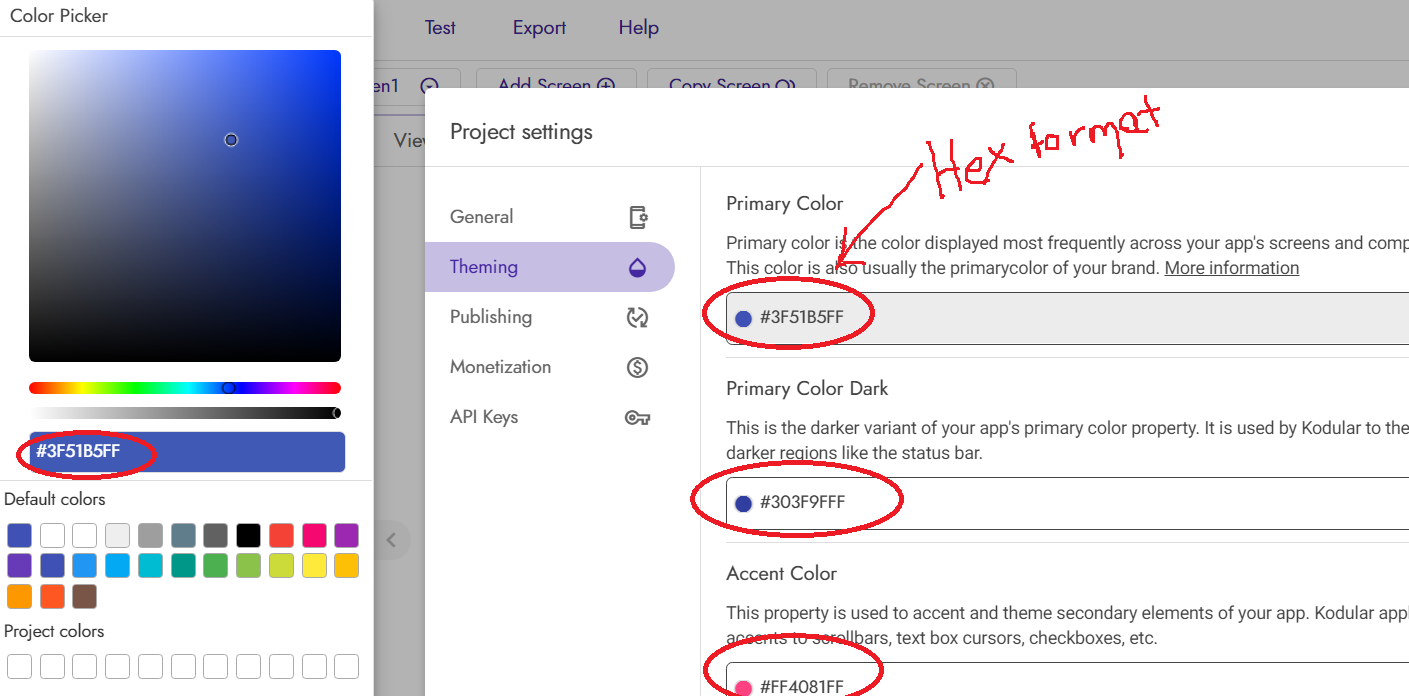Screen dimensions: 1409x696
Task: Select the brown default color swatch
Action: click(x=84, y=597)
